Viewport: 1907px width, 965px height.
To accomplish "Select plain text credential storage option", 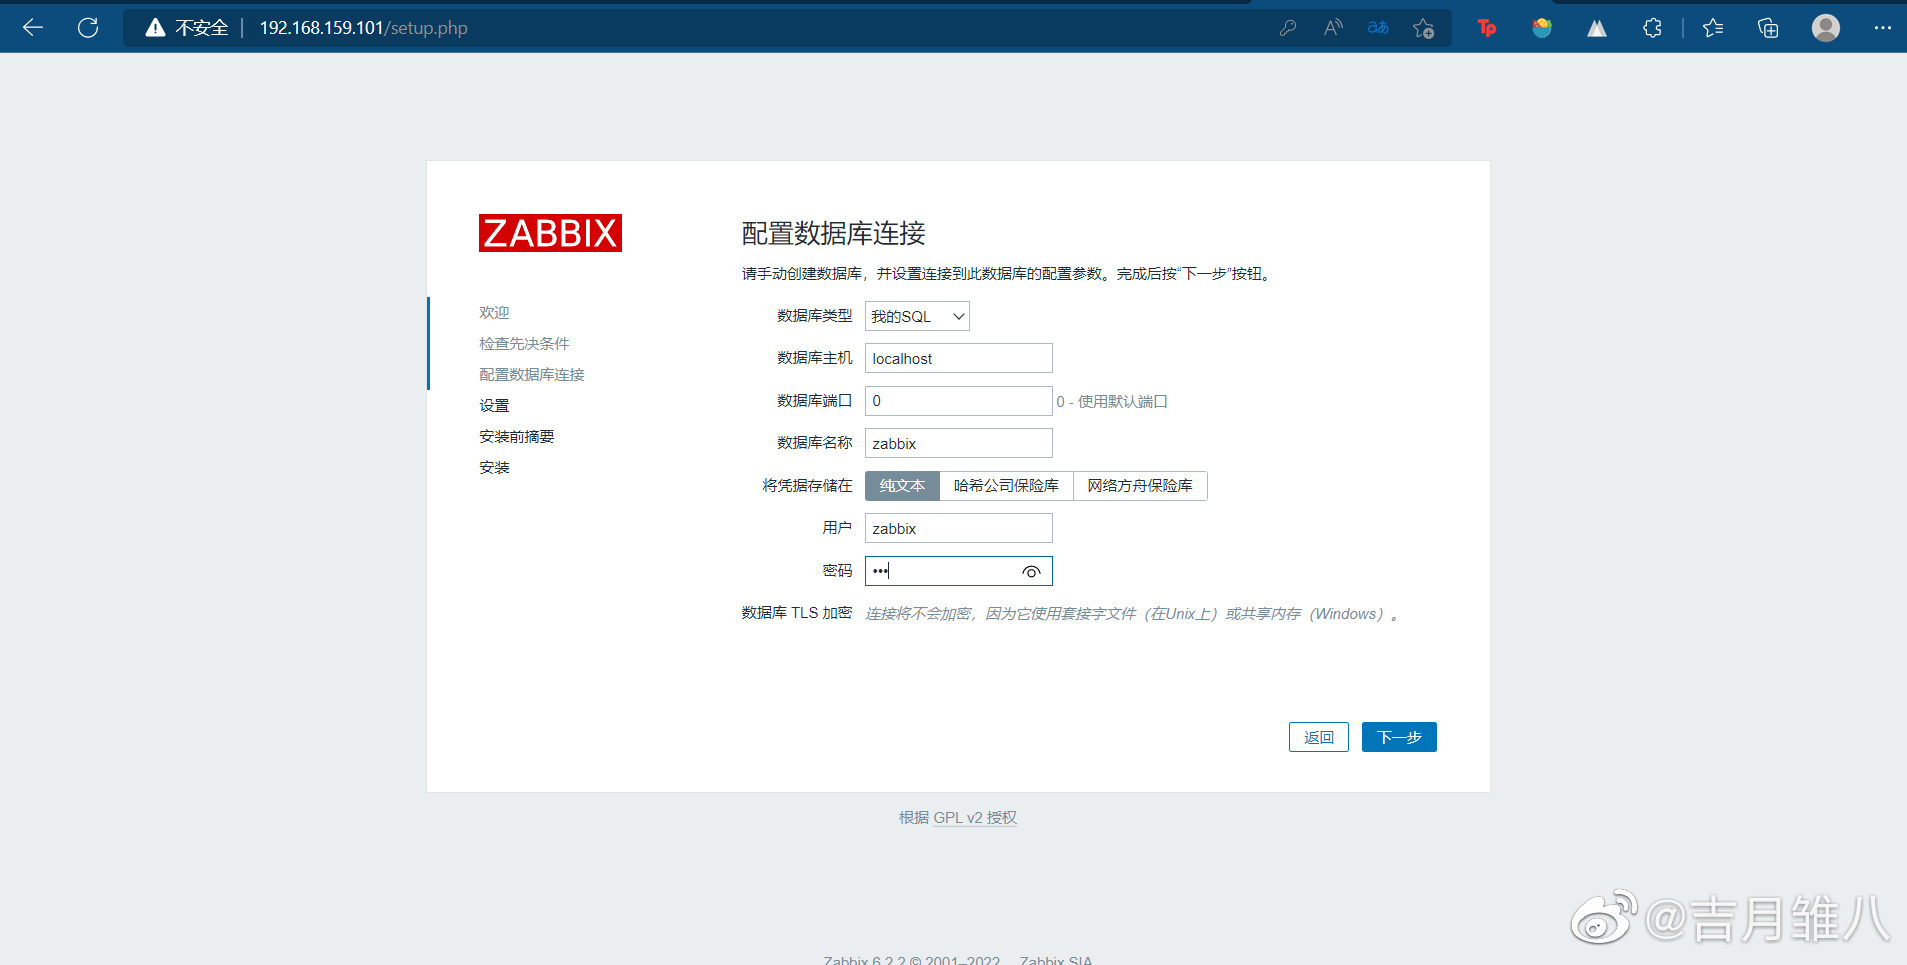I will [x=902, y=486].
